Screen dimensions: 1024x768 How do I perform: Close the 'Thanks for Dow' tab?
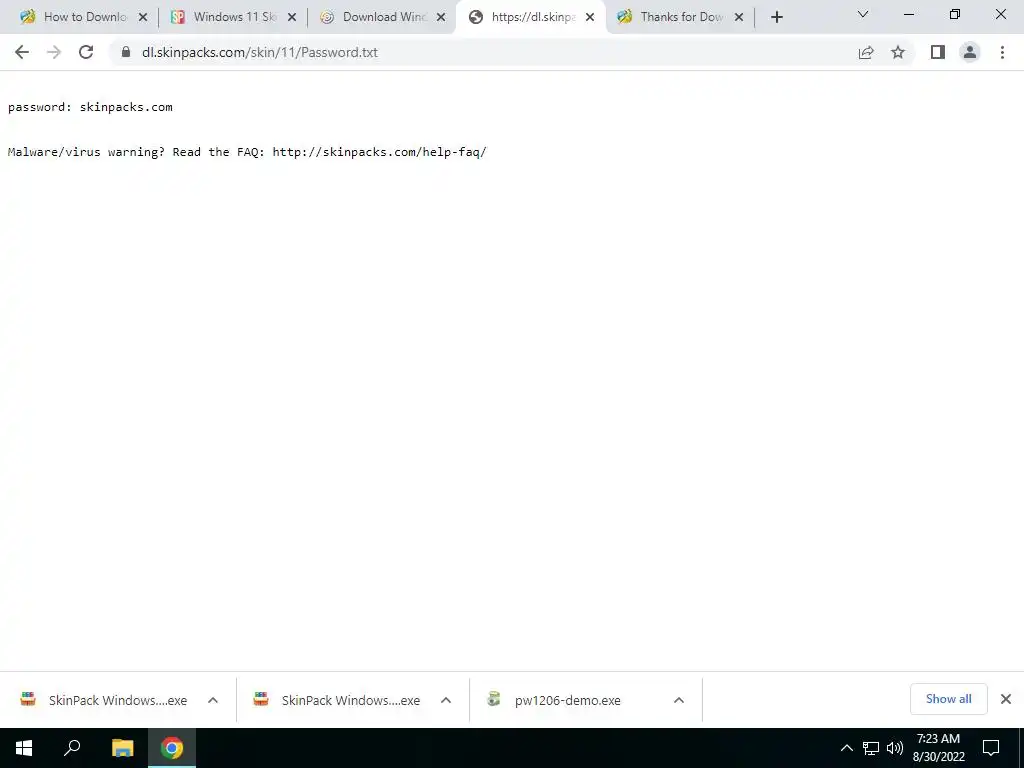point(739,18)
